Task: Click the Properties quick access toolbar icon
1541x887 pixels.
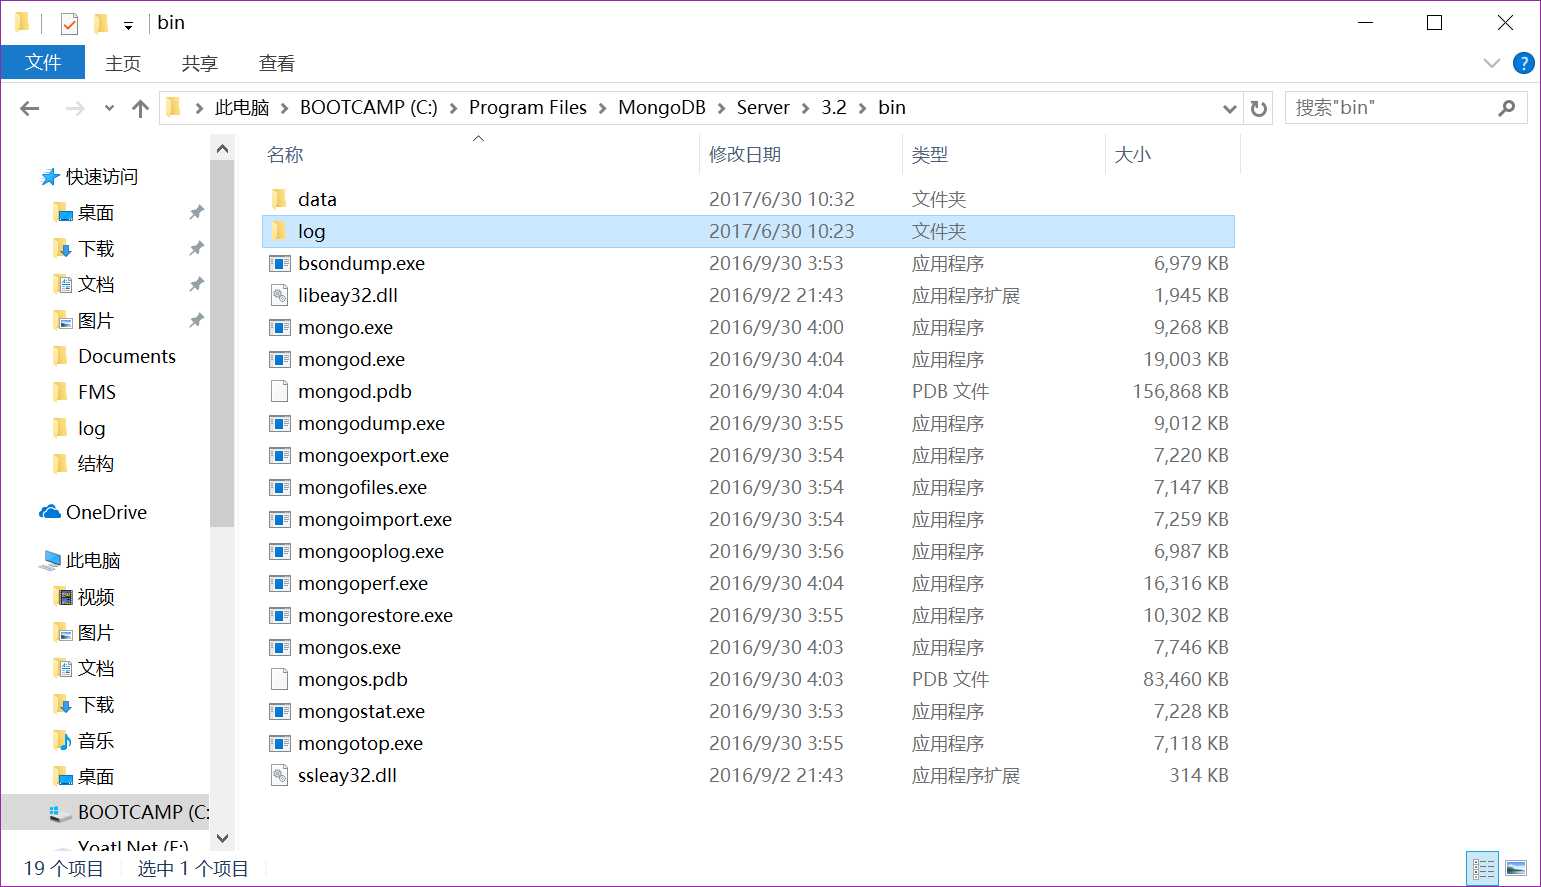Action: (69, 23)
